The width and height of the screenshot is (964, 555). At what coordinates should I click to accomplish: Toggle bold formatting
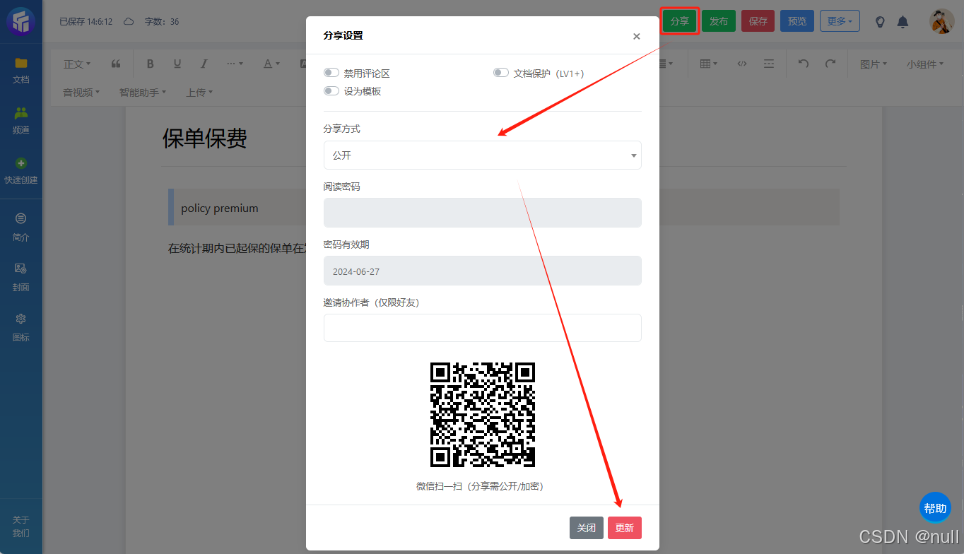(x=150, y=64)
